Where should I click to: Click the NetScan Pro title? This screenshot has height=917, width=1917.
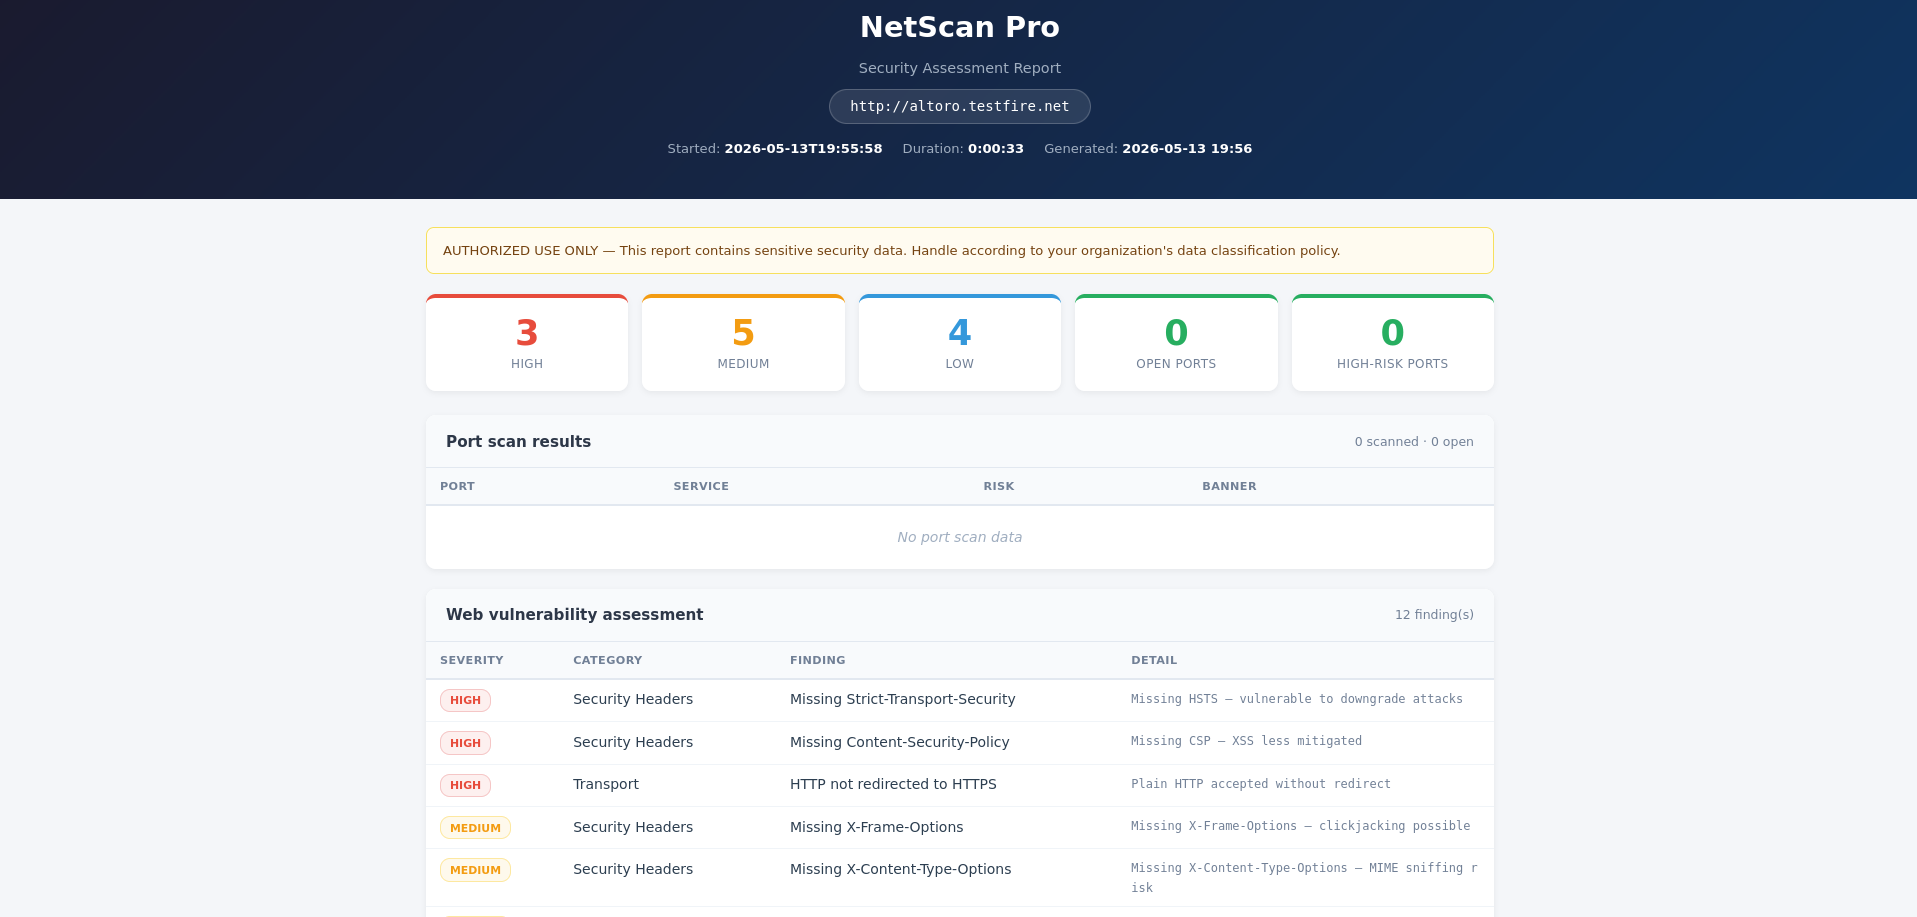coord(959,27)
